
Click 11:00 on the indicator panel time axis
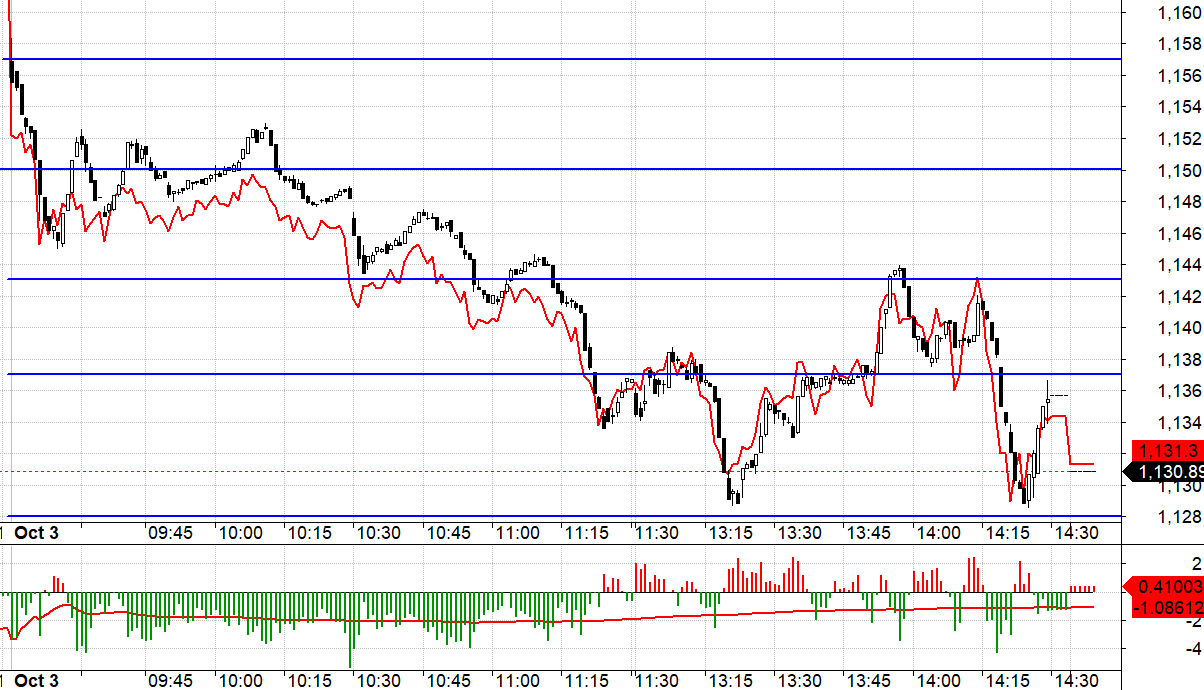coord(518,681)
